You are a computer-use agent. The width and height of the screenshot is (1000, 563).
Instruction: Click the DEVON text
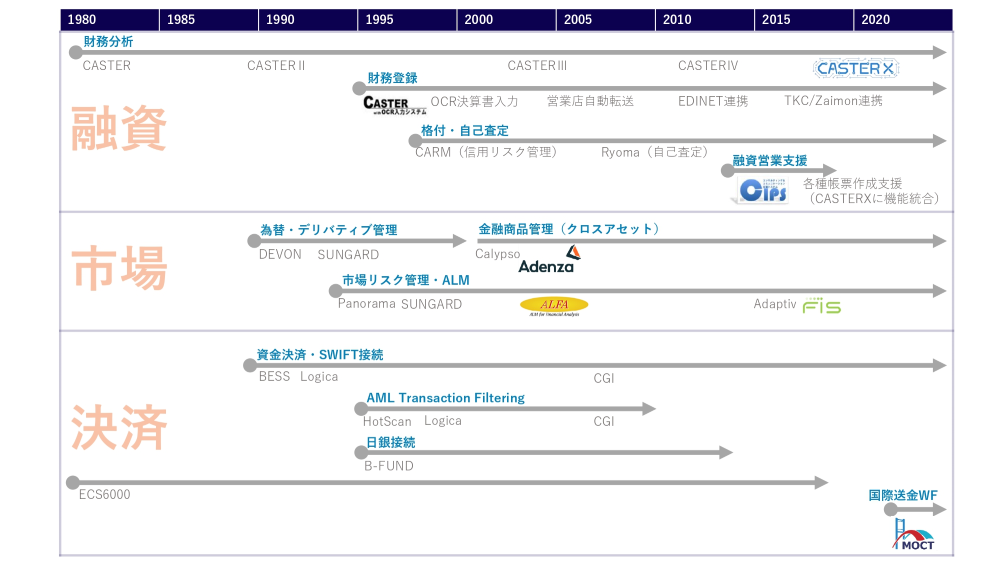pyautogui.click(x=280, y=254)
